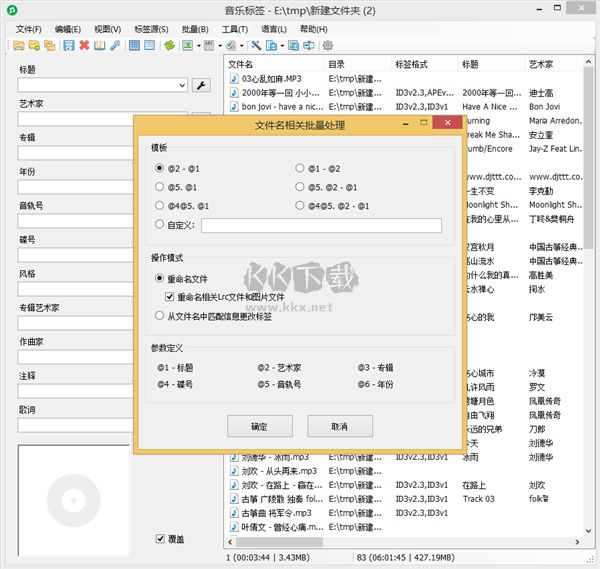The image size is (600, 569).
Task: Click the tag label toolbar icon
Action: point(230,46)
